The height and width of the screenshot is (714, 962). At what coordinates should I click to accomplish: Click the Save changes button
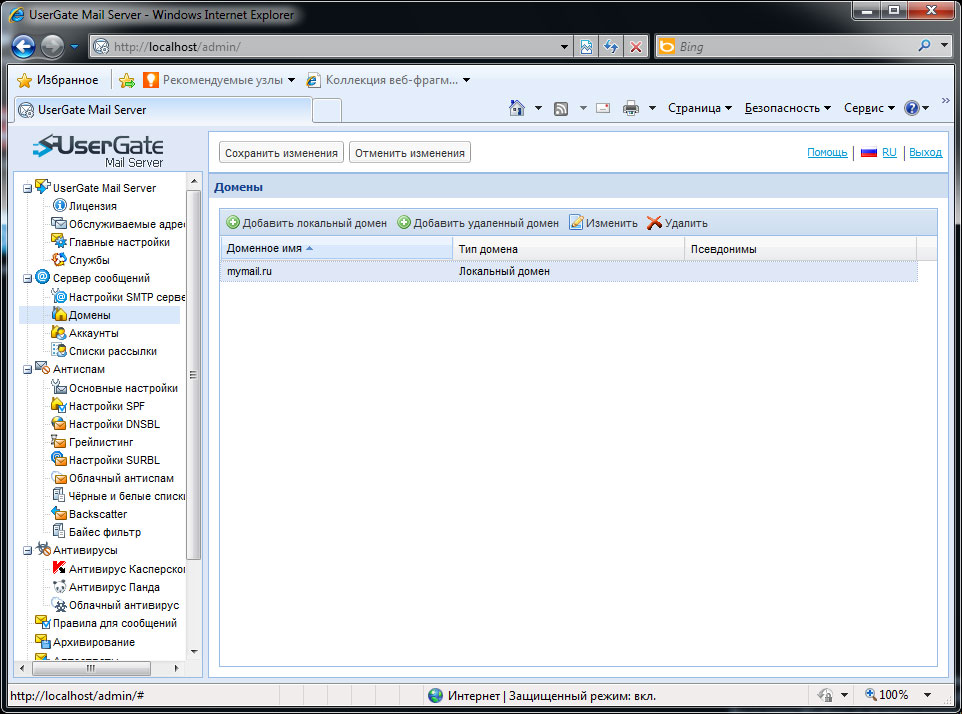[281, 153]
